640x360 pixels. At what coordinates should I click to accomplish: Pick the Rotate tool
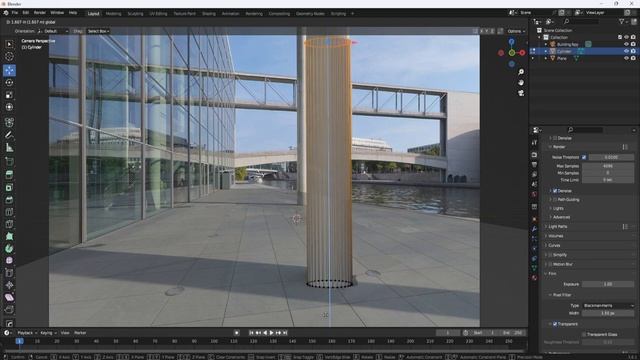[9, 82]
